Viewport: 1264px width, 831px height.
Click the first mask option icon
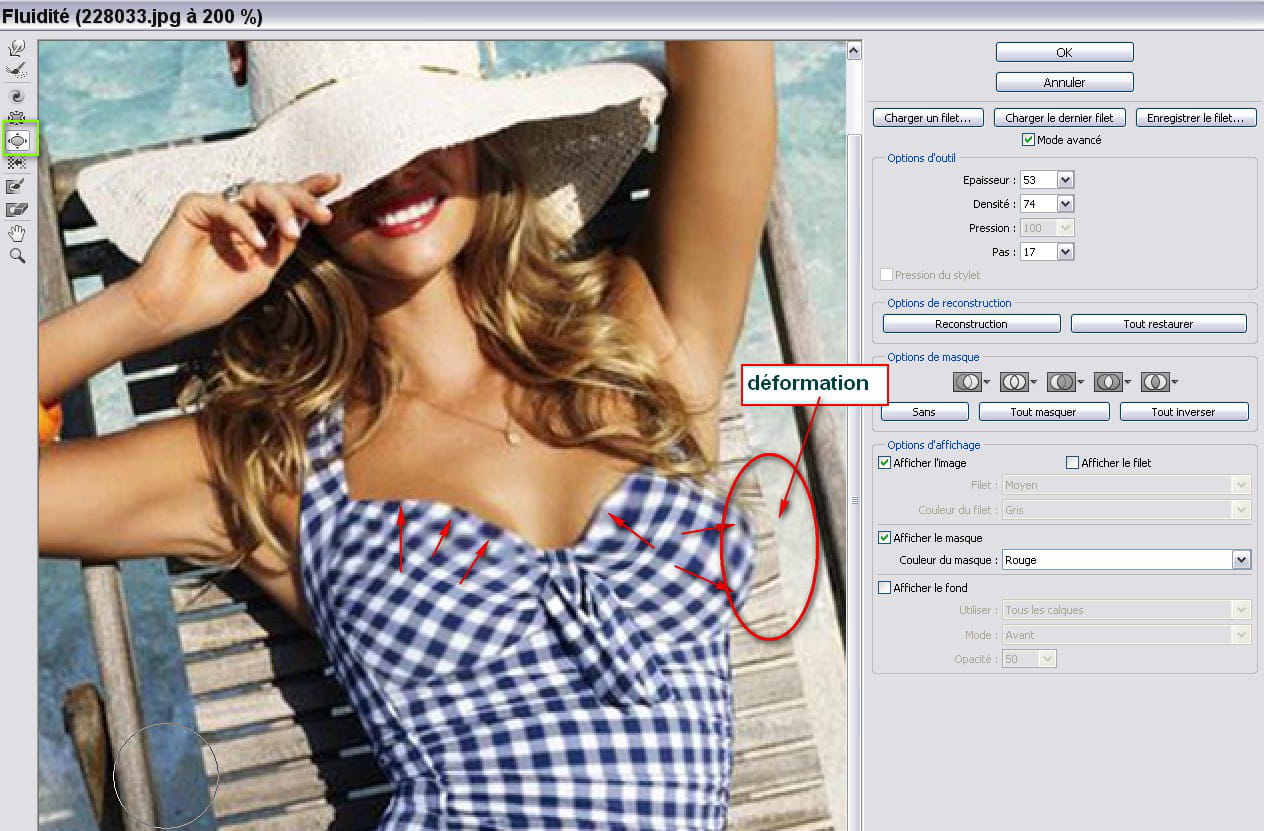point(967,382)
